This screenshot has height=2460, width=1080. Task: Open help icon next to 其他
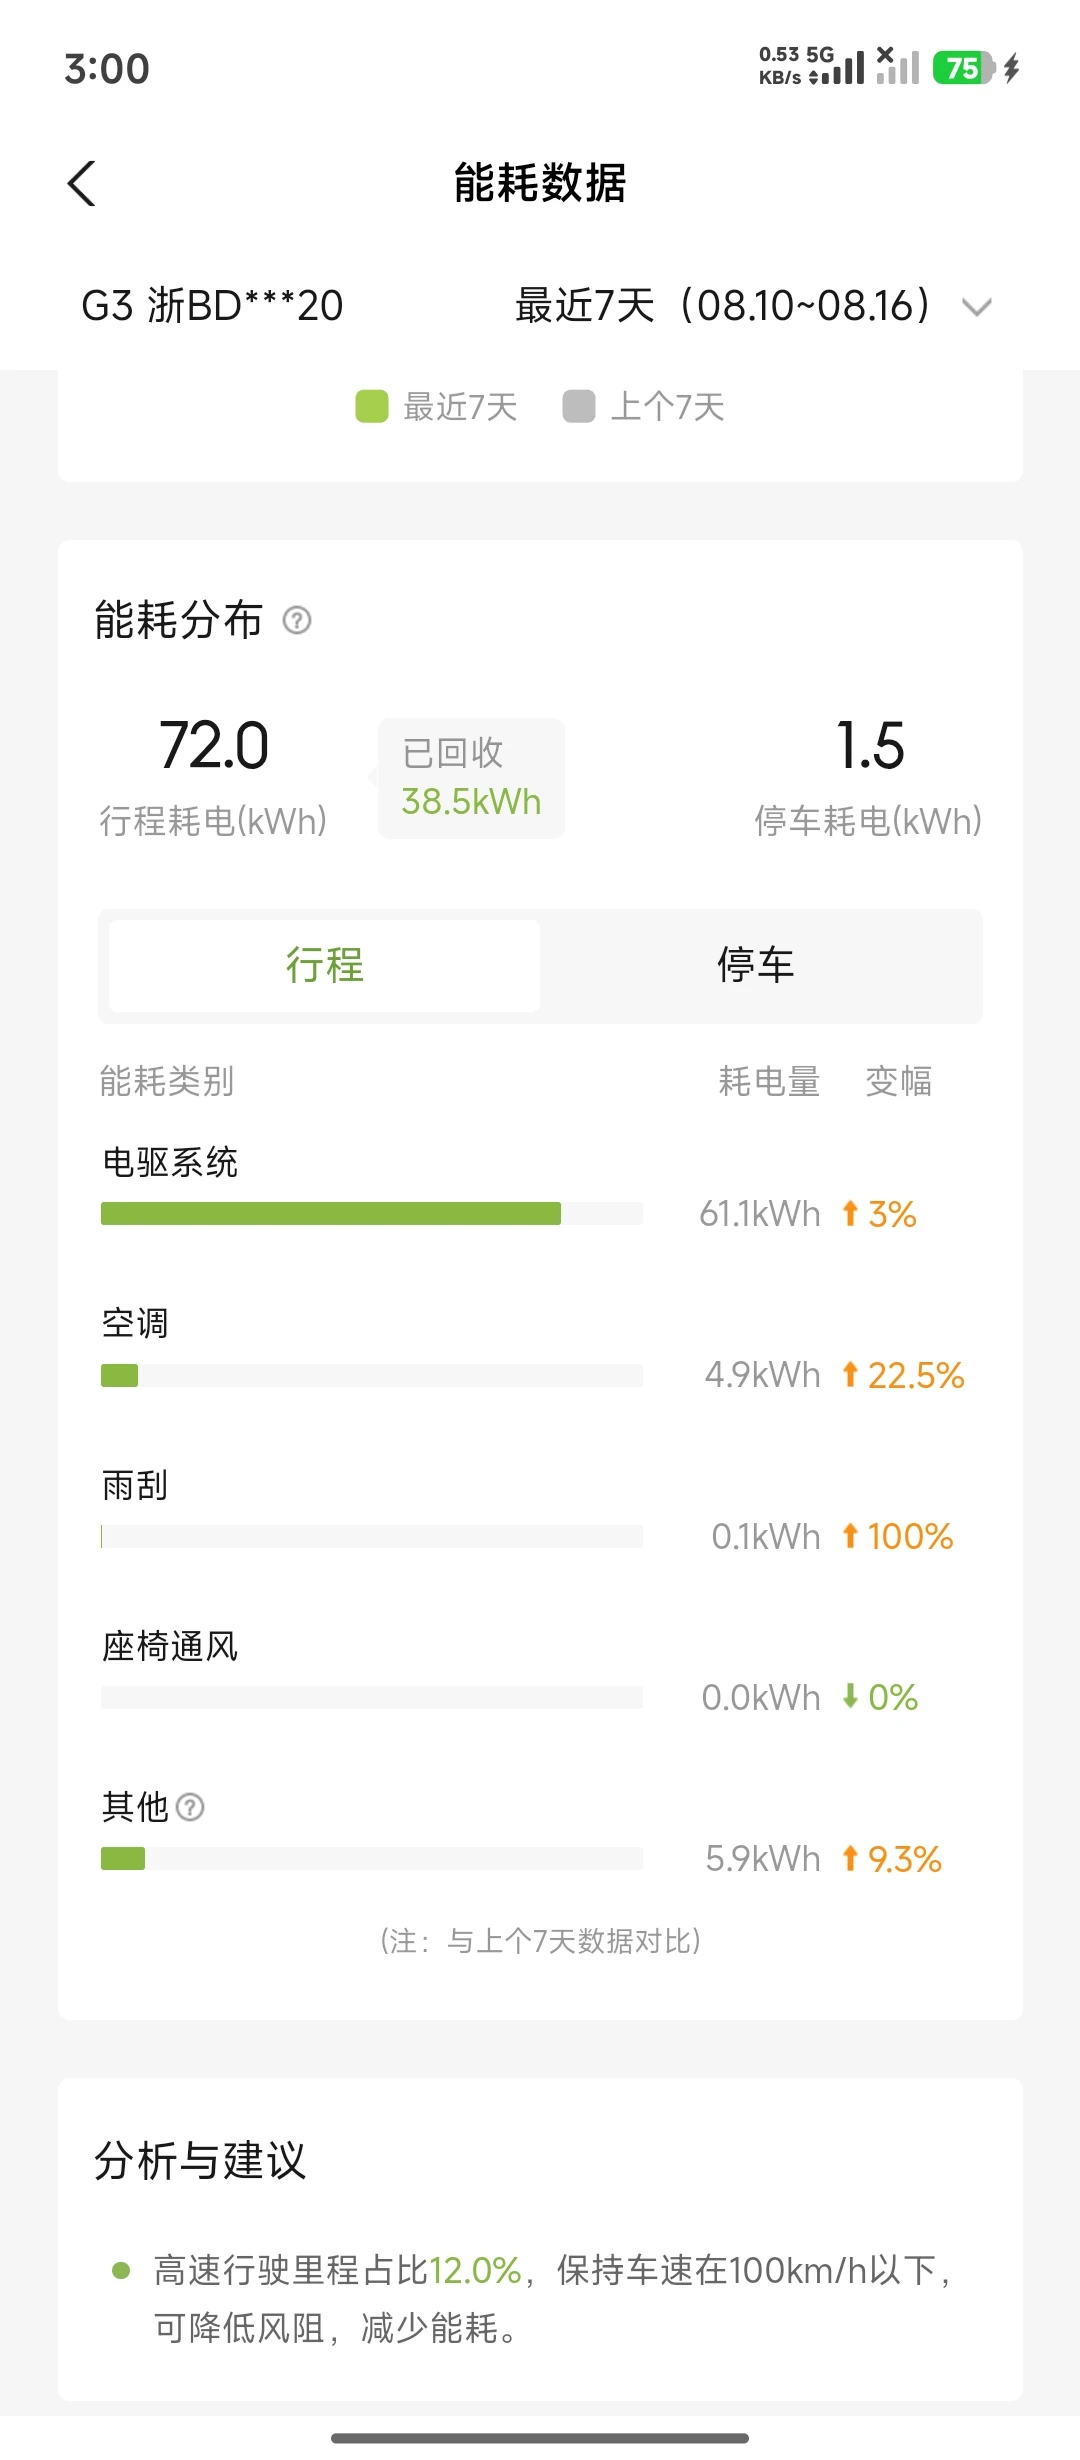tap(190, 1807)
